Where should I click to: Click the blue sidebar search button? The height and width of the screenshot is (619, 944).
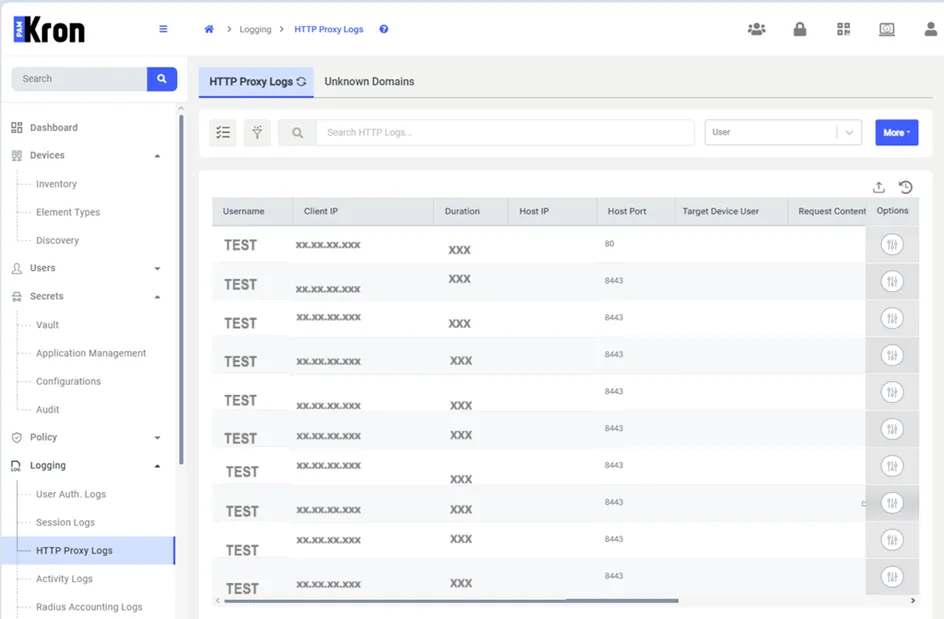tap(162, 79)
